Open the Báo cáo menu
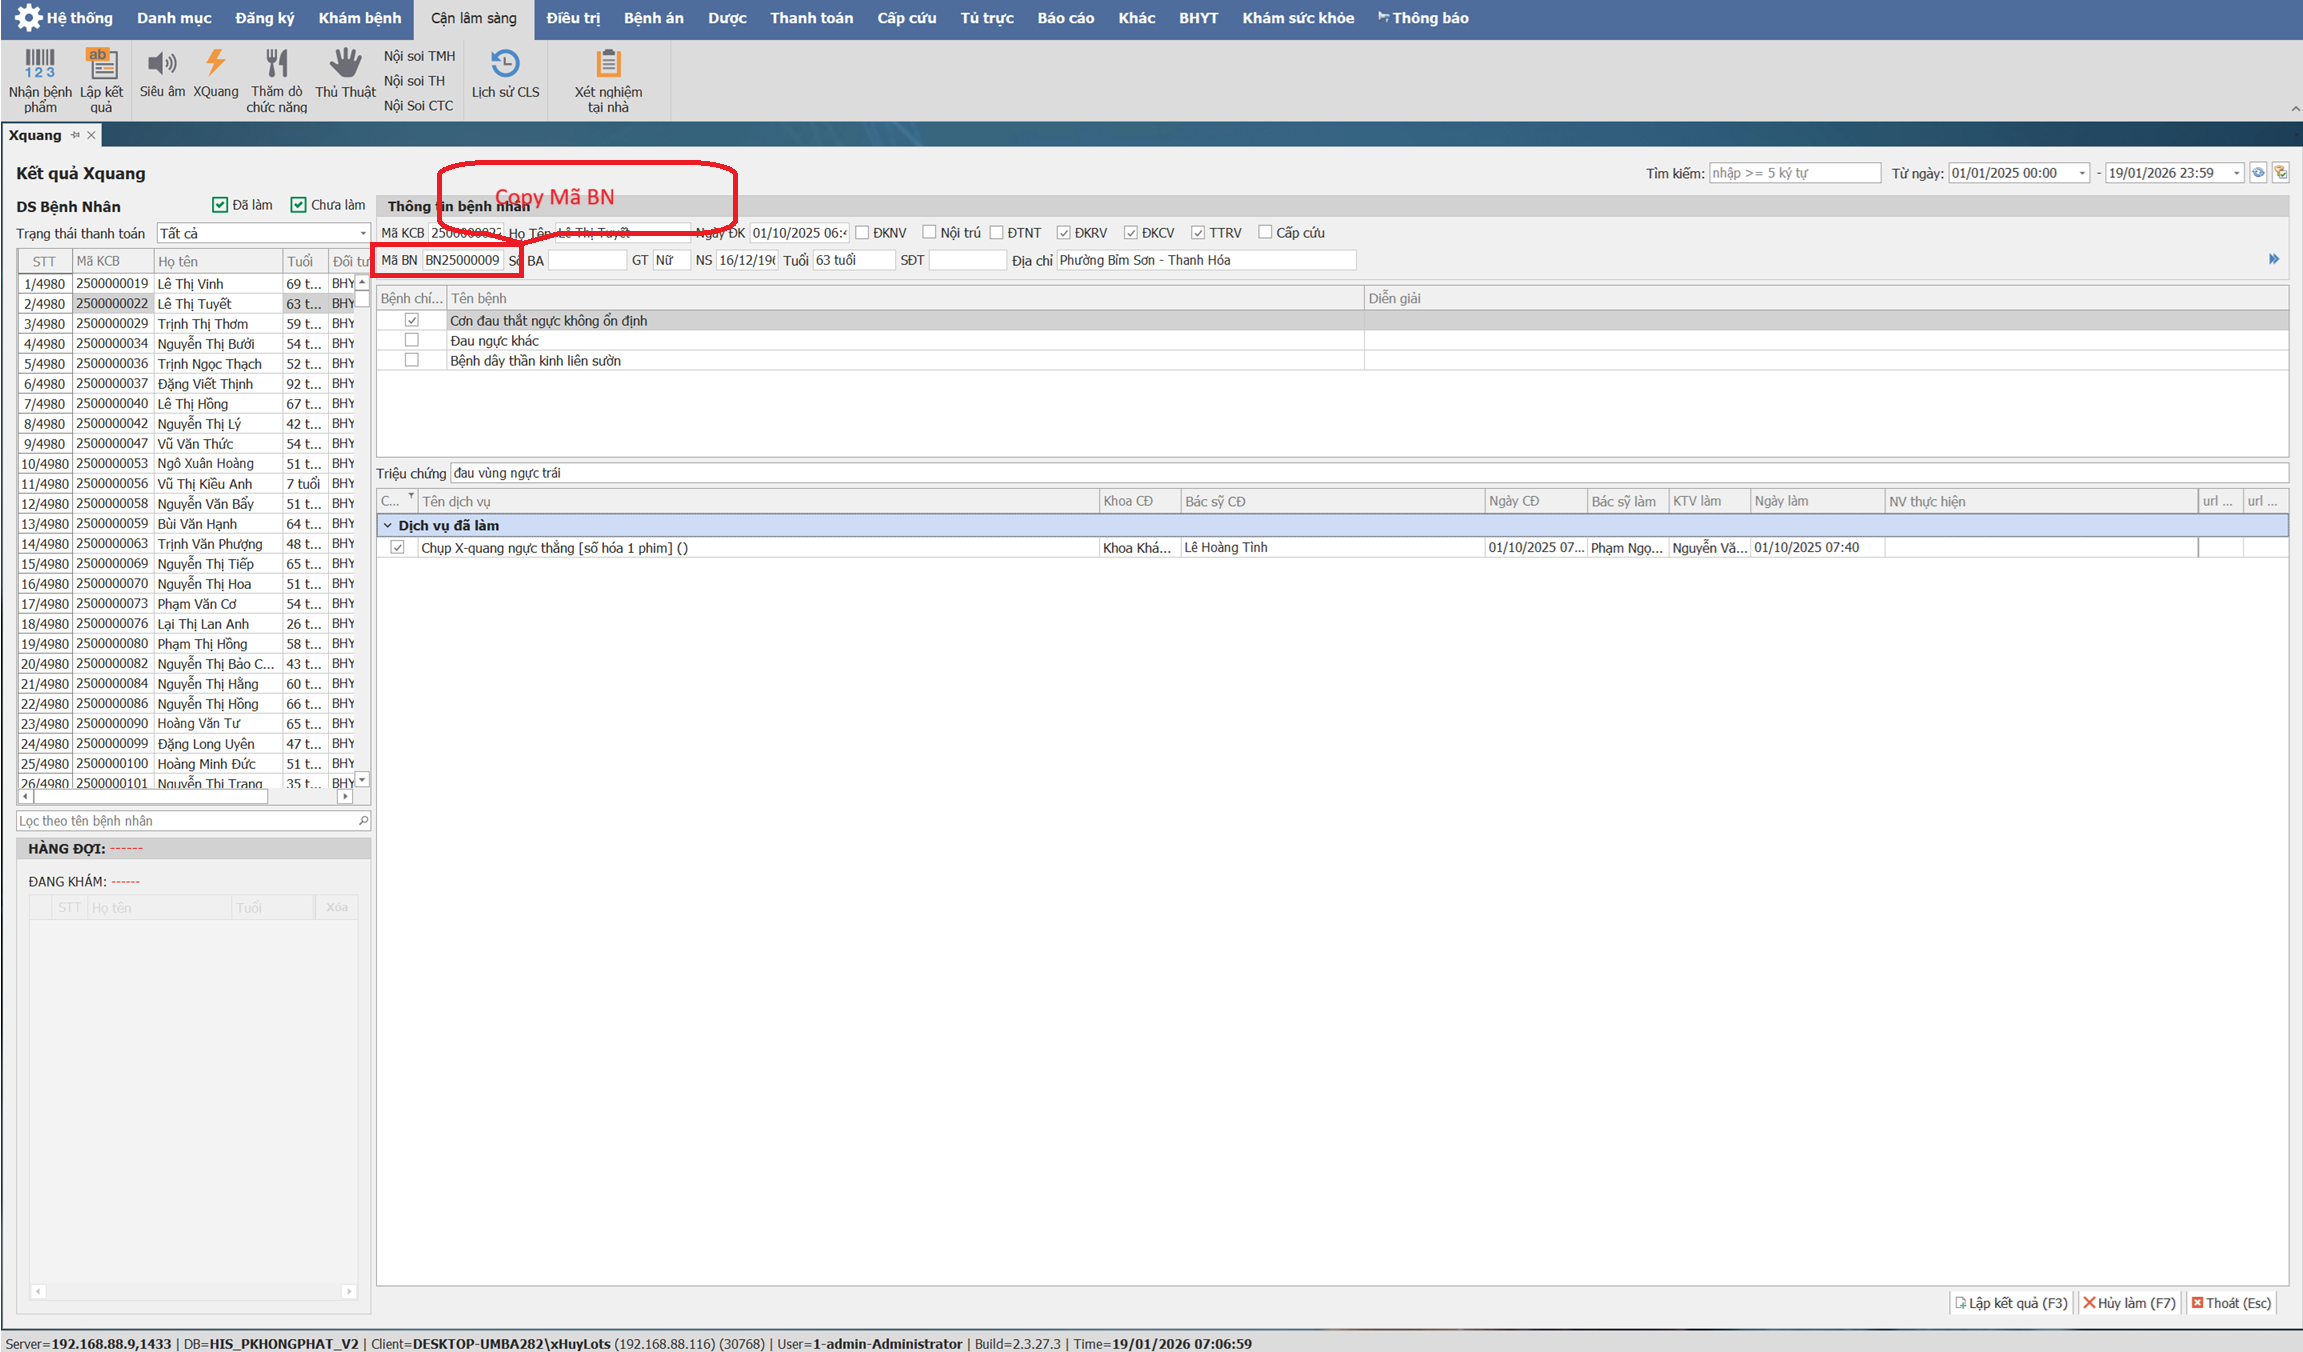The width and height of the screenshot is (2303, 1352). click(1065, 18)
